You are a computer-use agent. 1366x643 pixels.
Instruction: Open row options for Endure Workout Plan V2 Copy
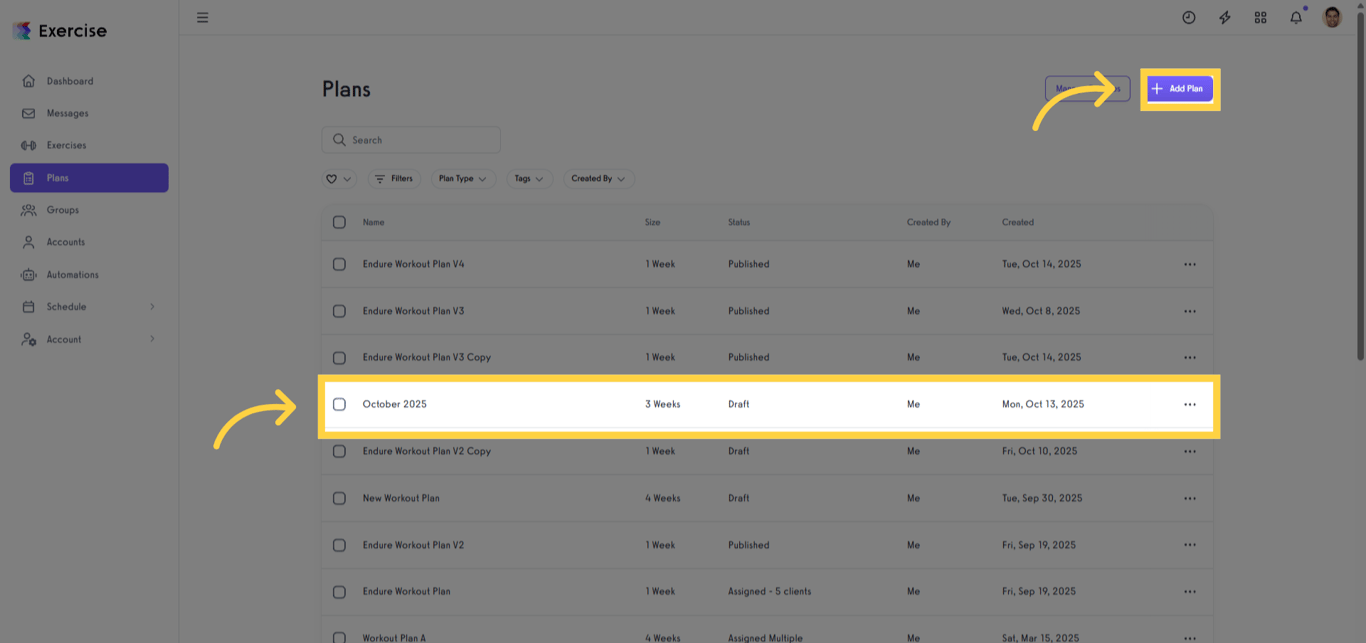pos(1190,451)
